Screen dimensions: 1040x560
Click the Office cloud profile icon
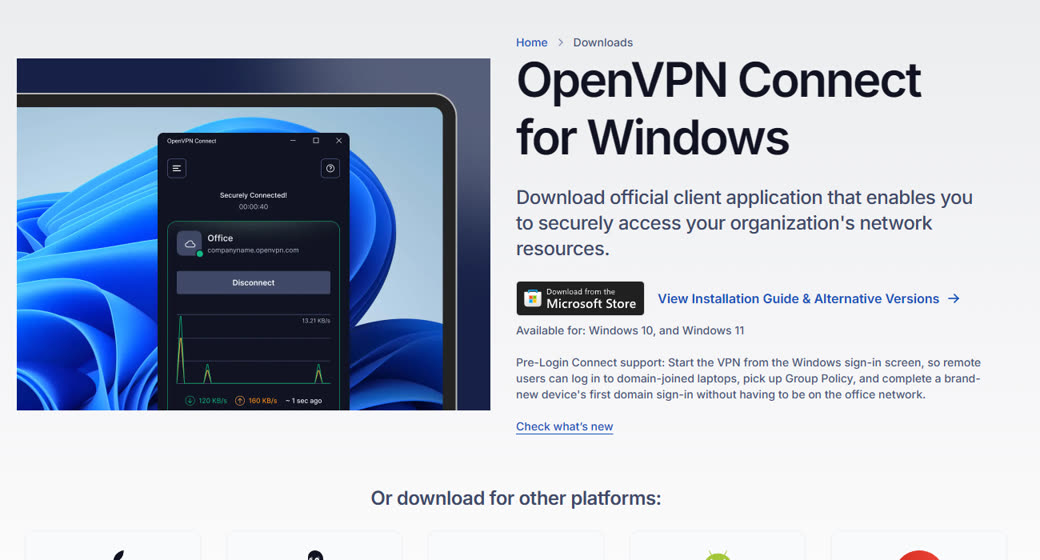coord(190,244)
